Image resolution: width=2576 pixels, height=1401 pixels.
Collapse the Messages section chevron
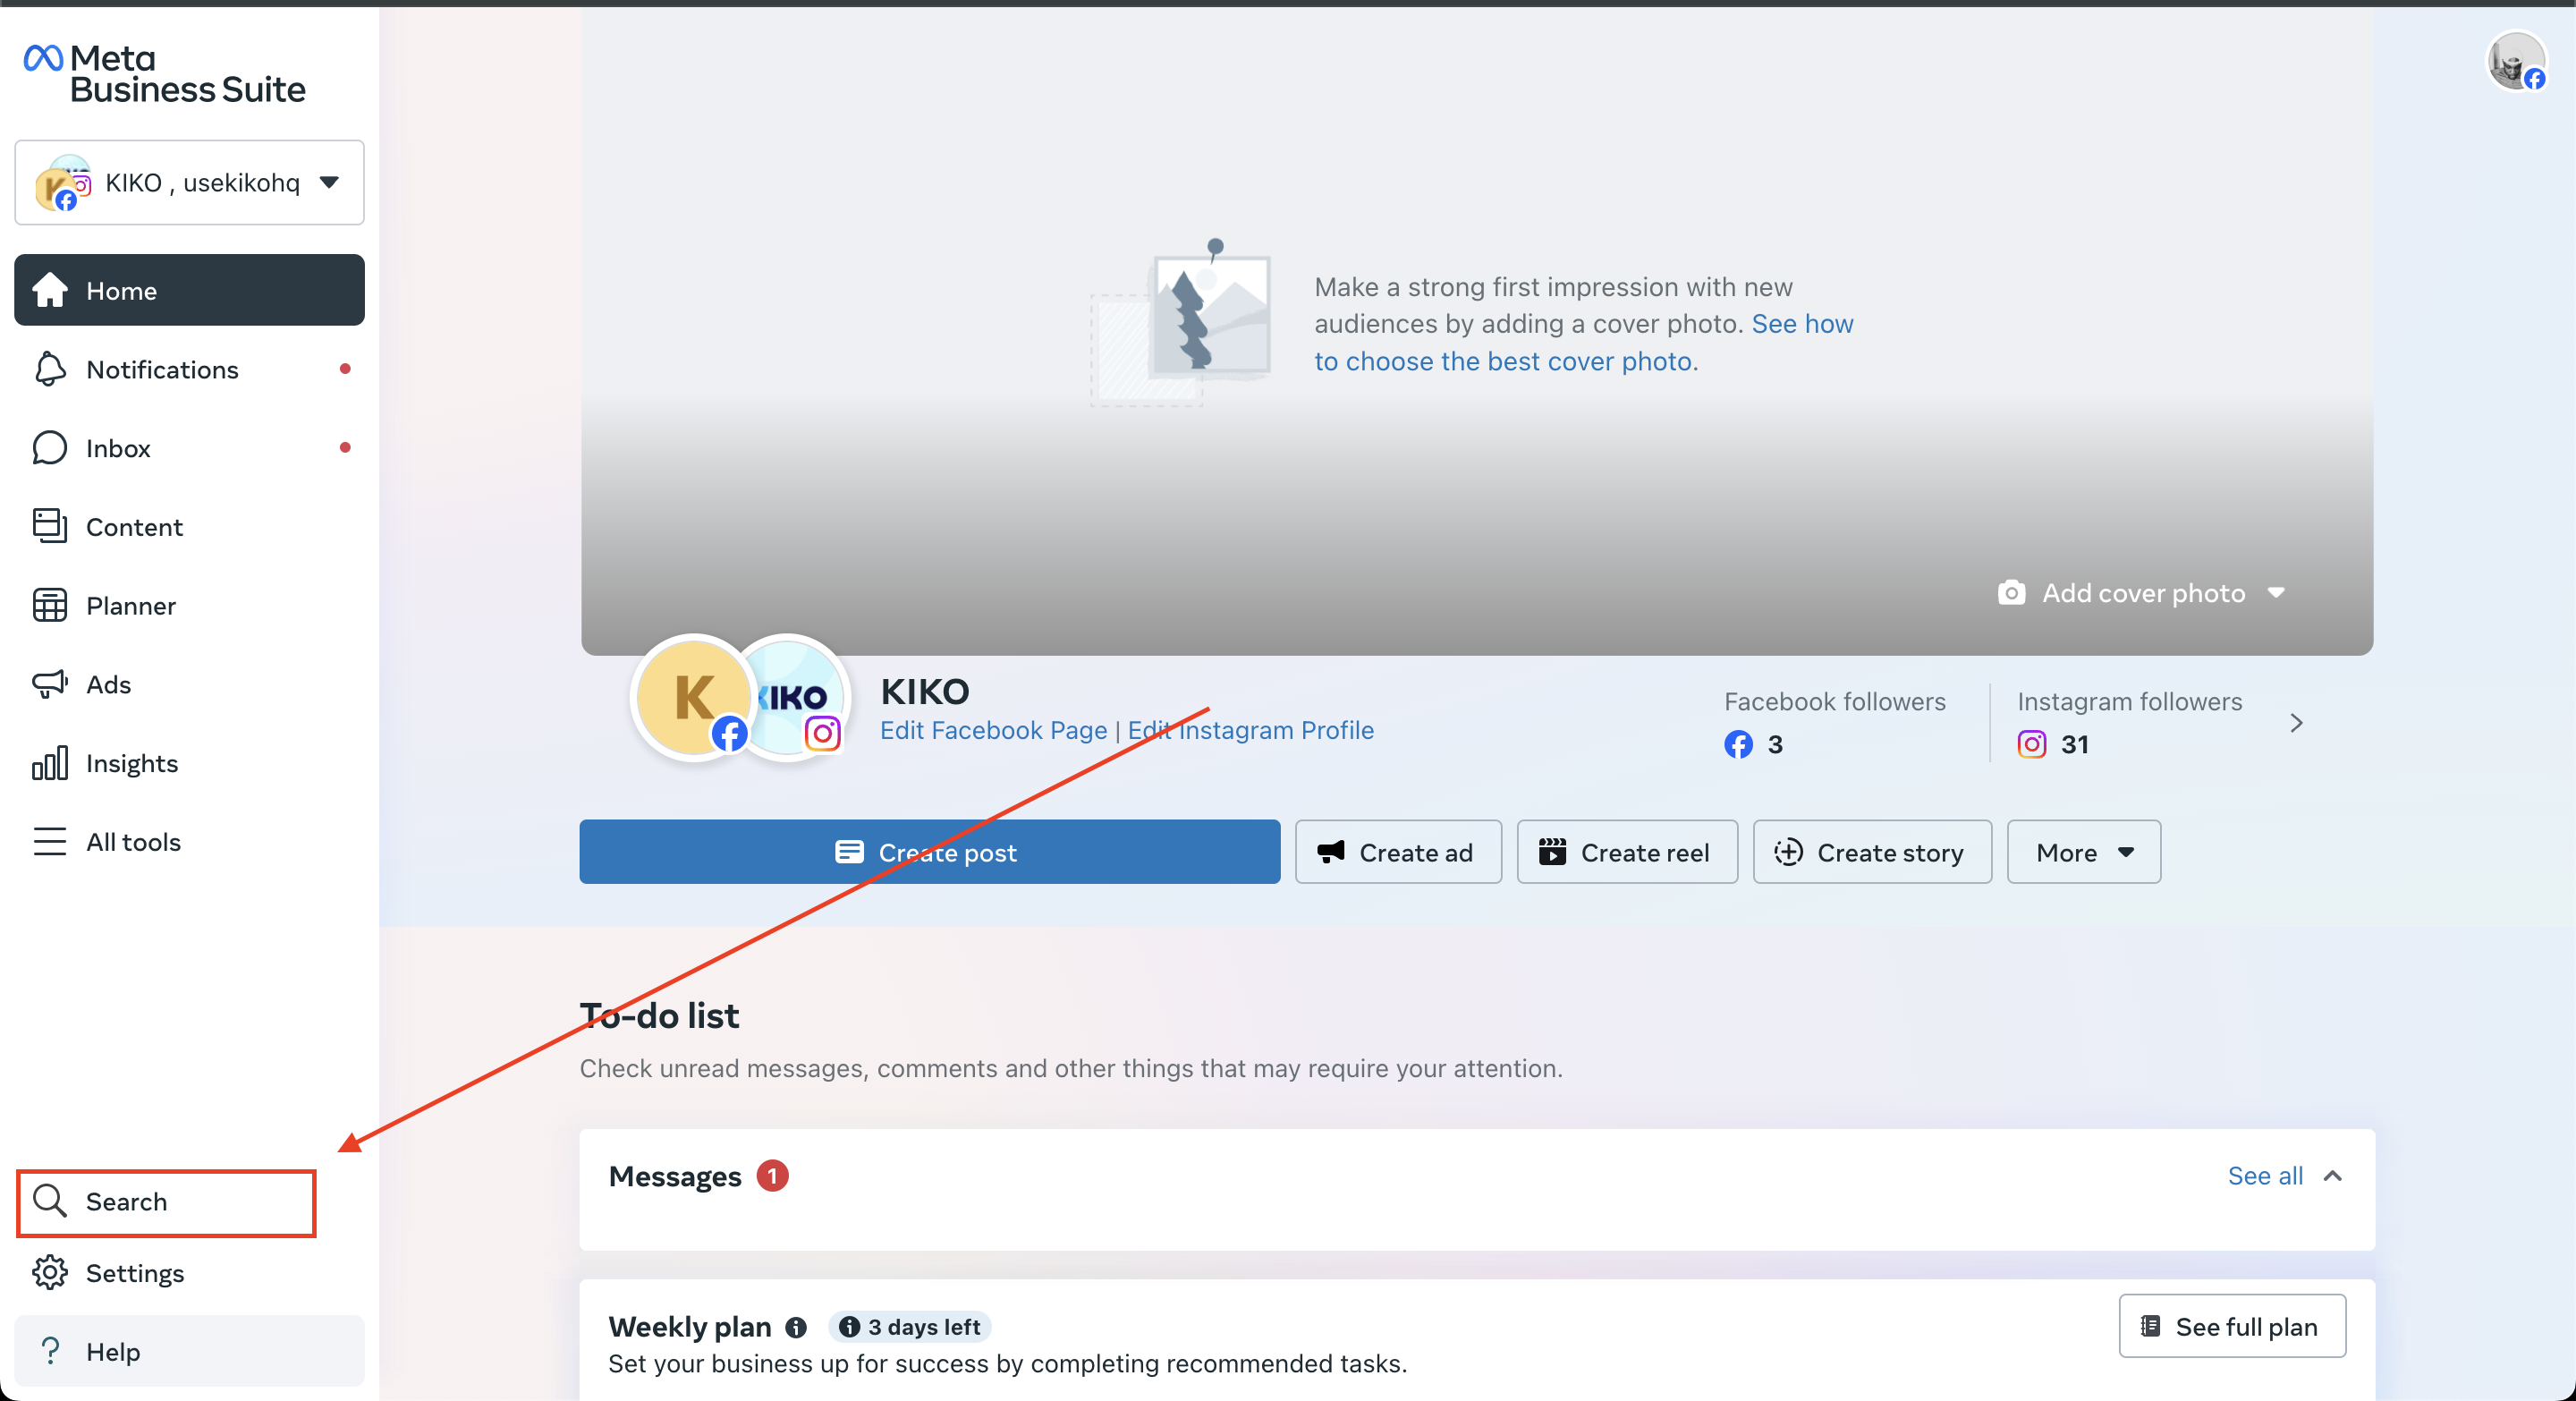(2332, 1176)
